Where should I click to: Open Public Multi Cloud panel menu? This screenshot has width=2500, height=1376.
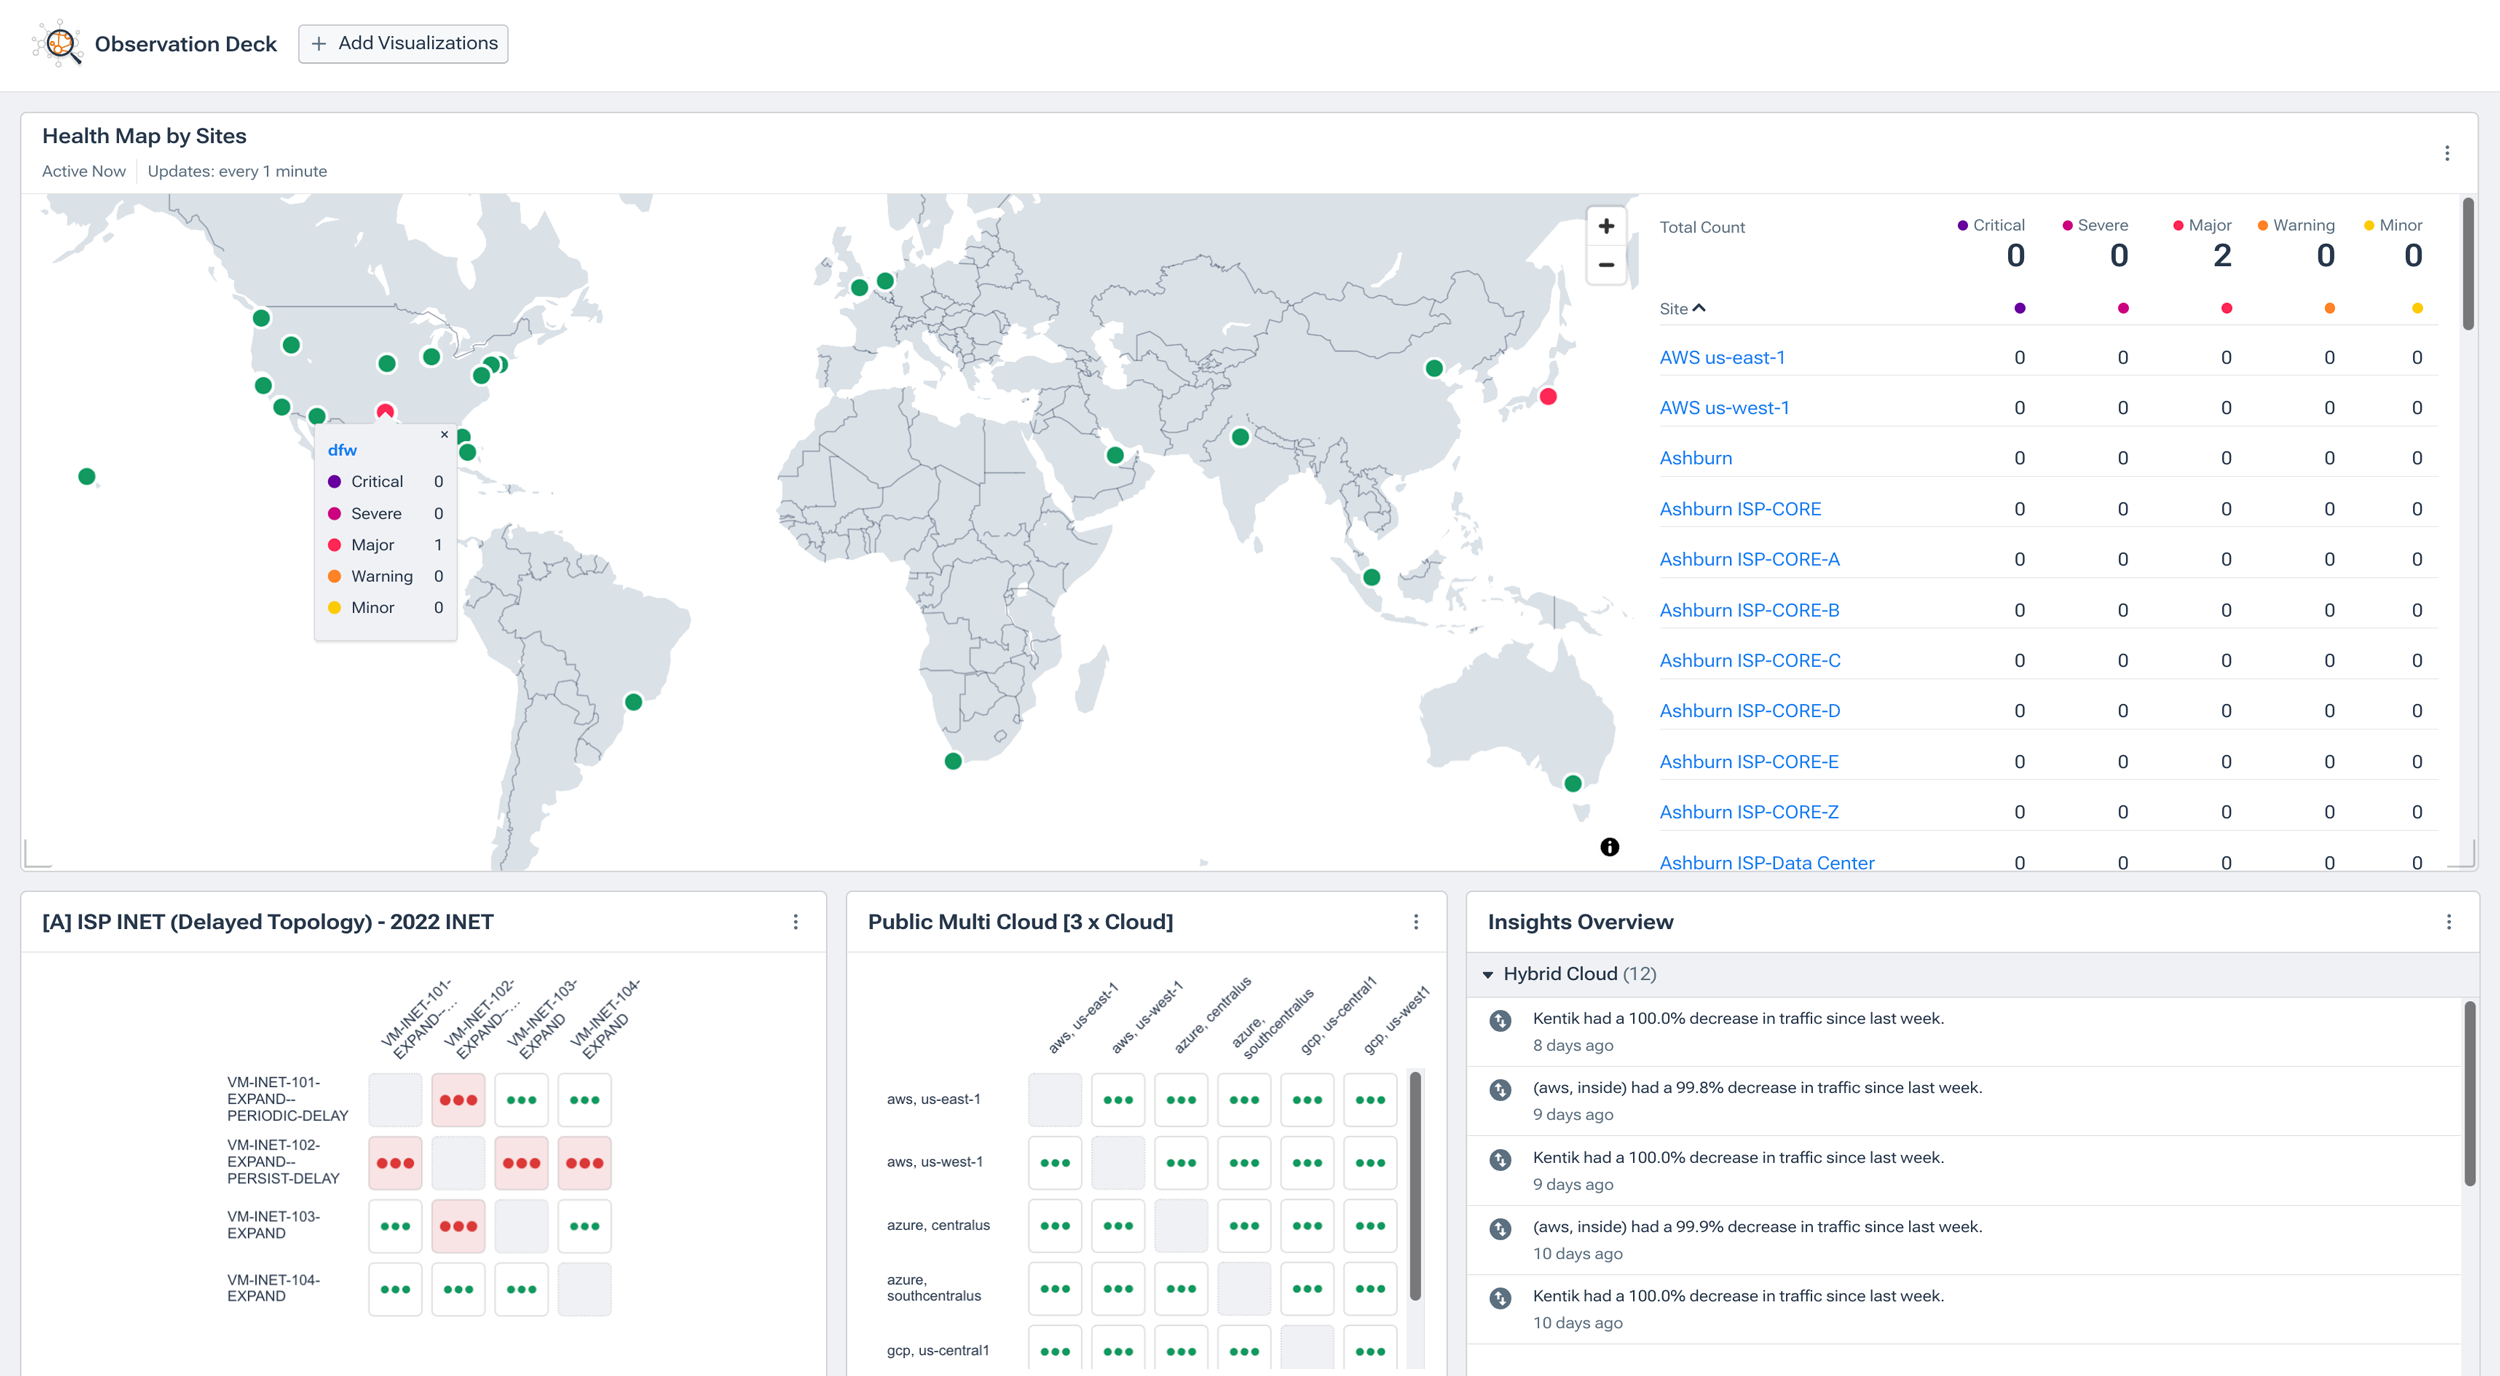[x=1416, y=922]
